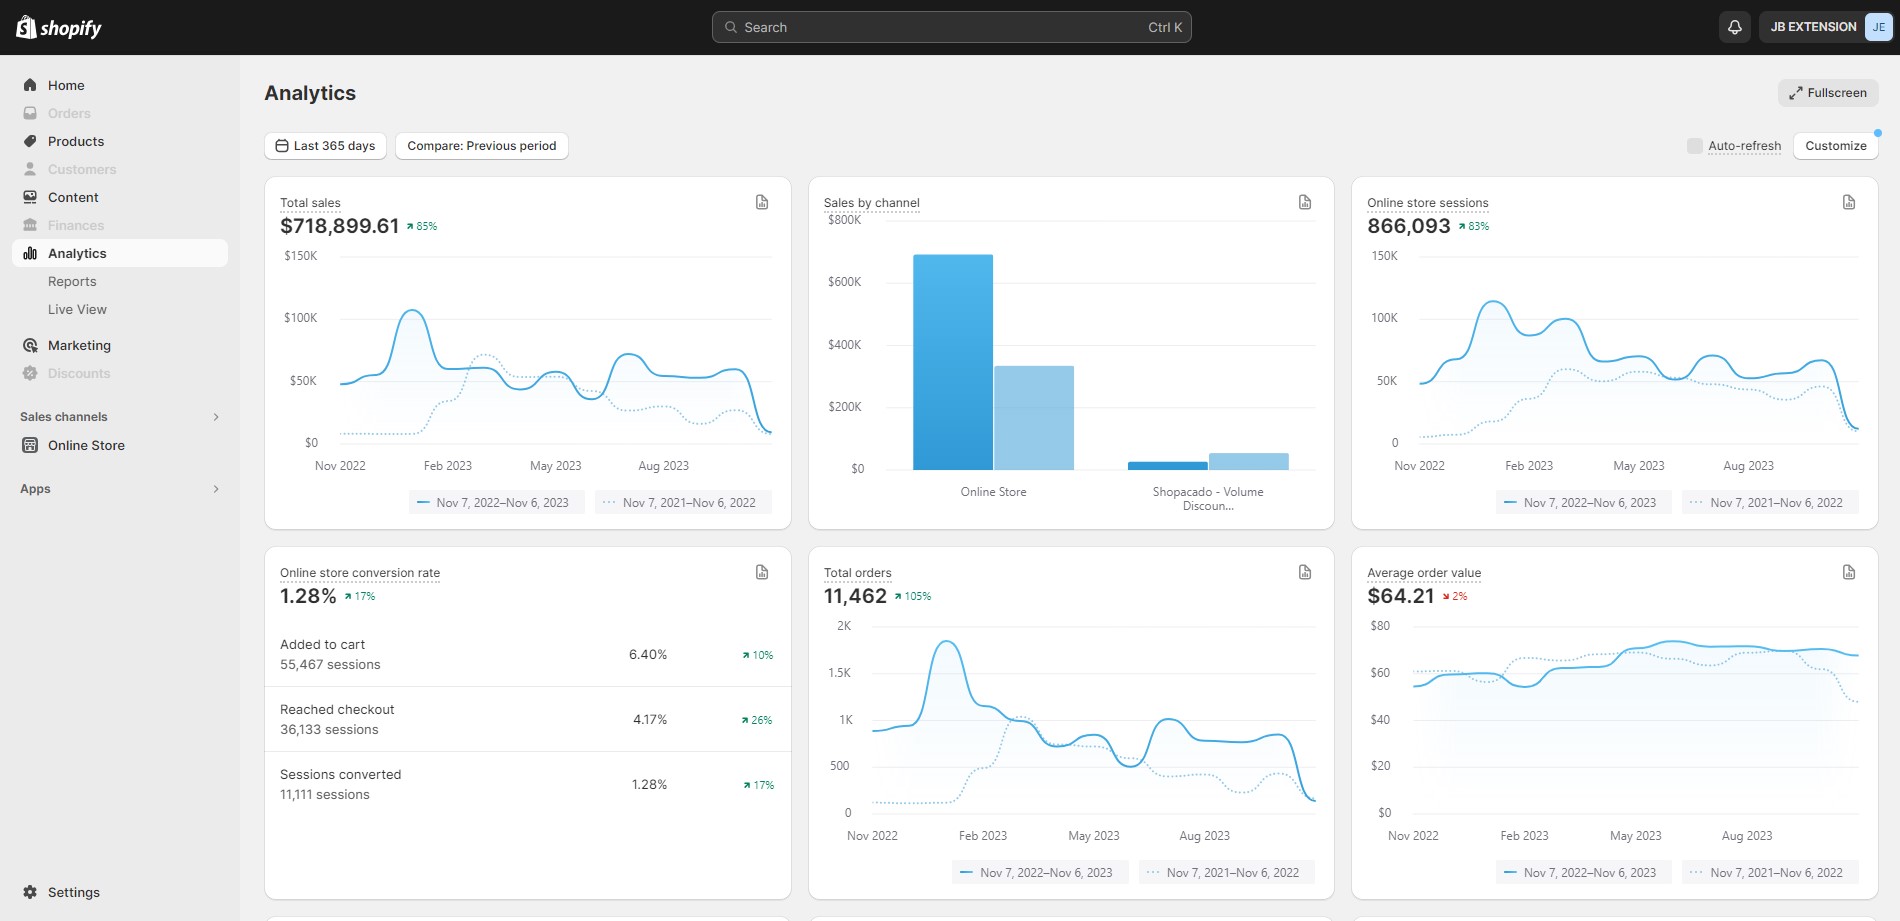Toggle Nov 7, 2021–Nov 6, 2022 legend on Total sales

point(683,503)
